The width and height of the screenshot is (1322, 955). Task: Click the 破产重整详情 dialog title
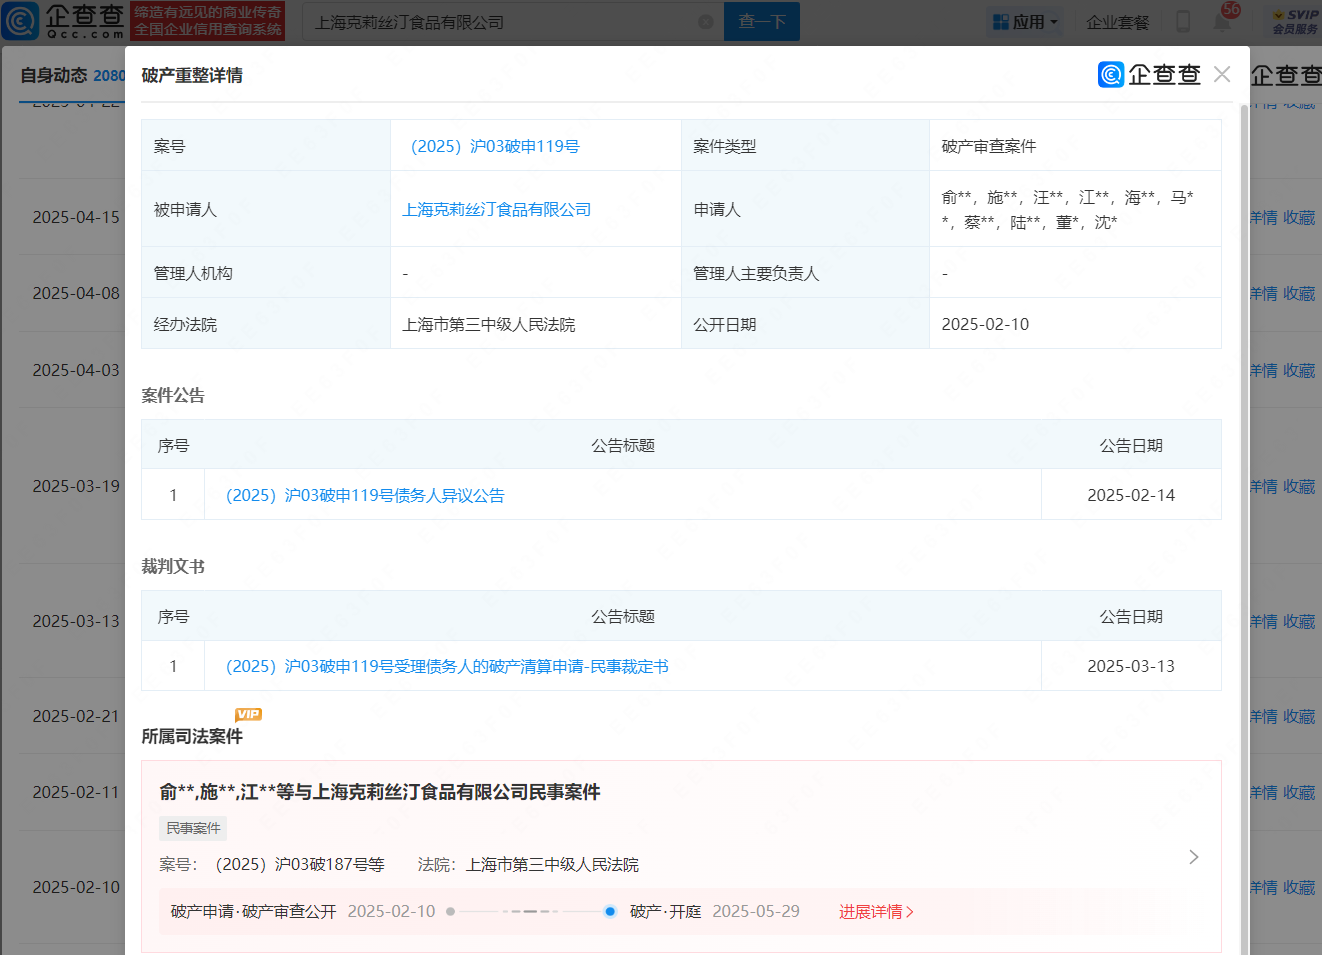192,75
